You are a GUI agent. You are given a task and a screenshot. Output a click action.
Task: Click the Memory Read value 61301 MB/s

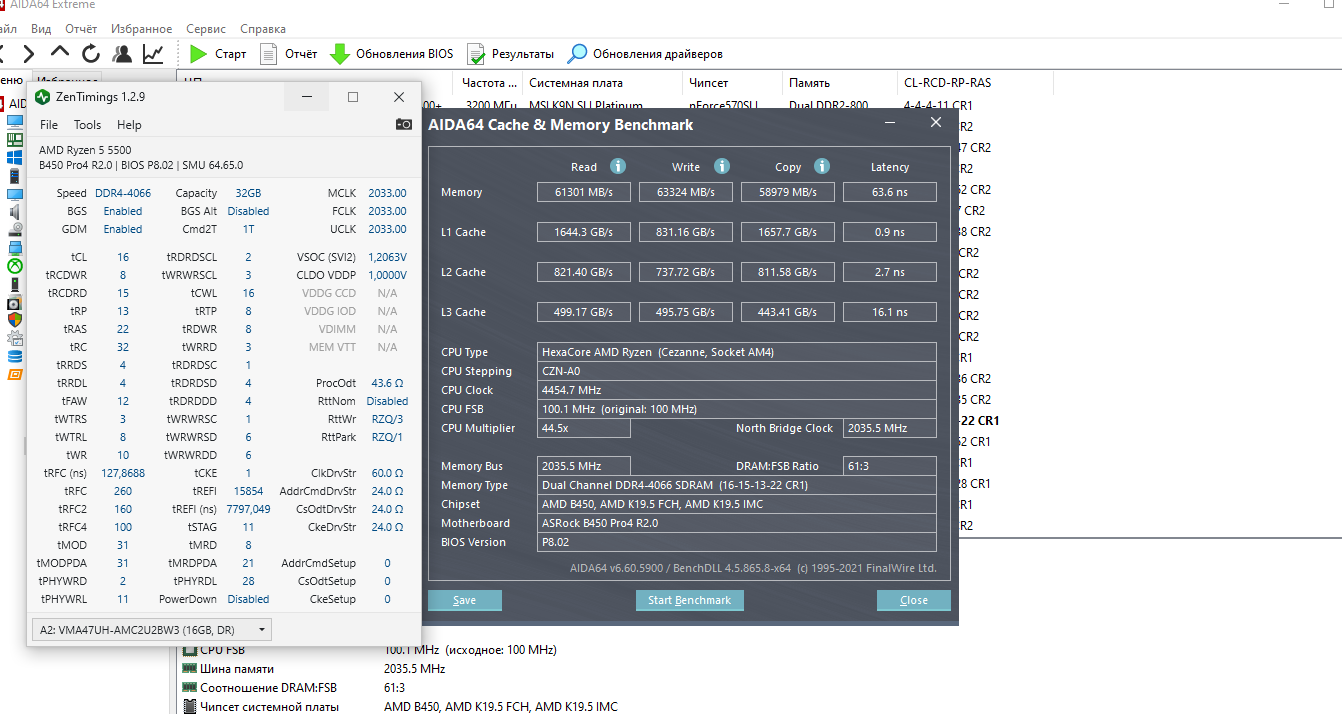coord(584,192)
